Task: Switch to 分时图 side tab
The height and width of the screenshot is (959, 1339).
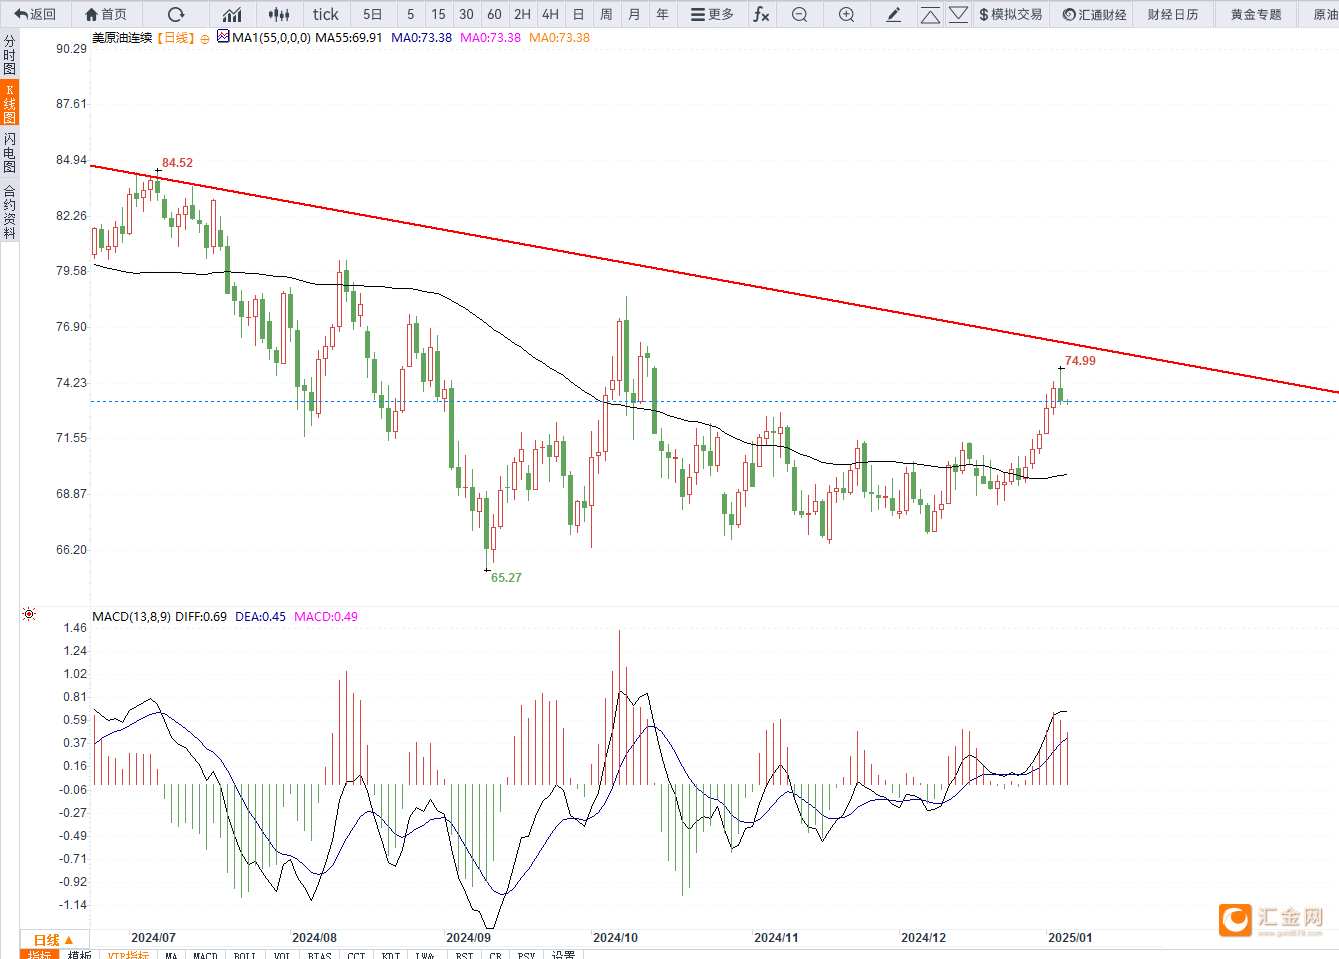Action: point(9,55)
